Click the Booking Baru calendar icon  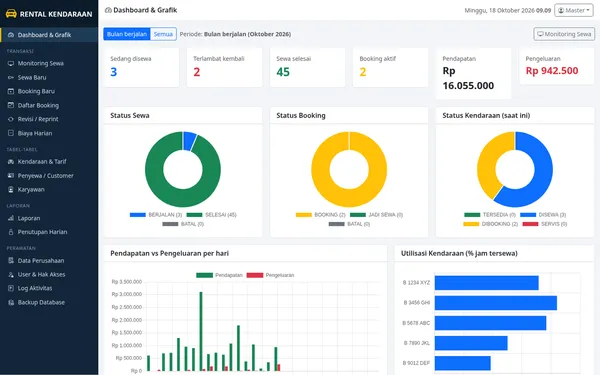11,91
